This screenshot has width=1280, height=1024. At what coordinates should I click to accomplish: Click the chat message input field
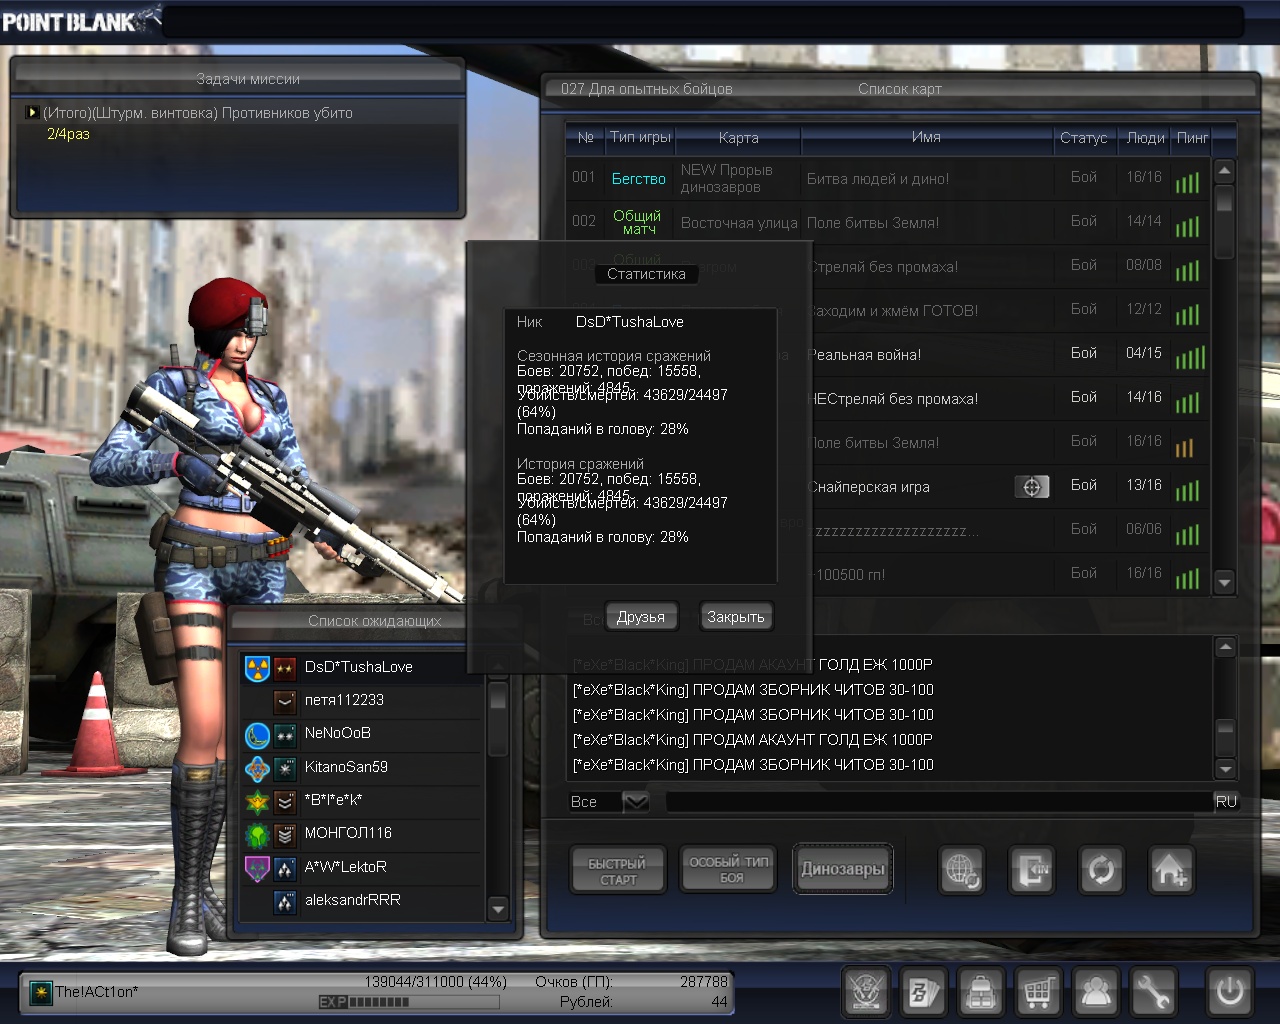point(938,802)
